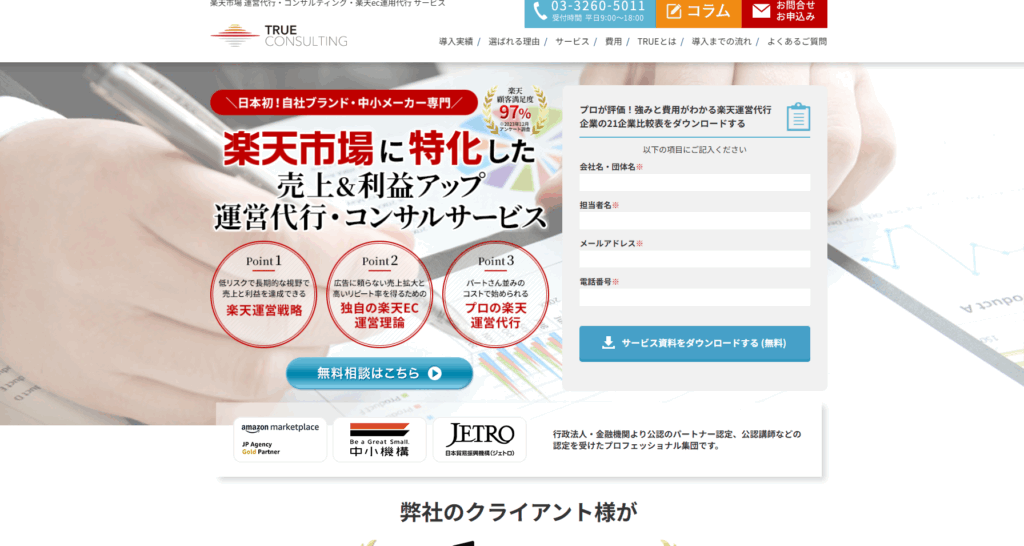Select the 電話番号 input field
Viewport: 1024px width, 546px height.
click(694, 297)
